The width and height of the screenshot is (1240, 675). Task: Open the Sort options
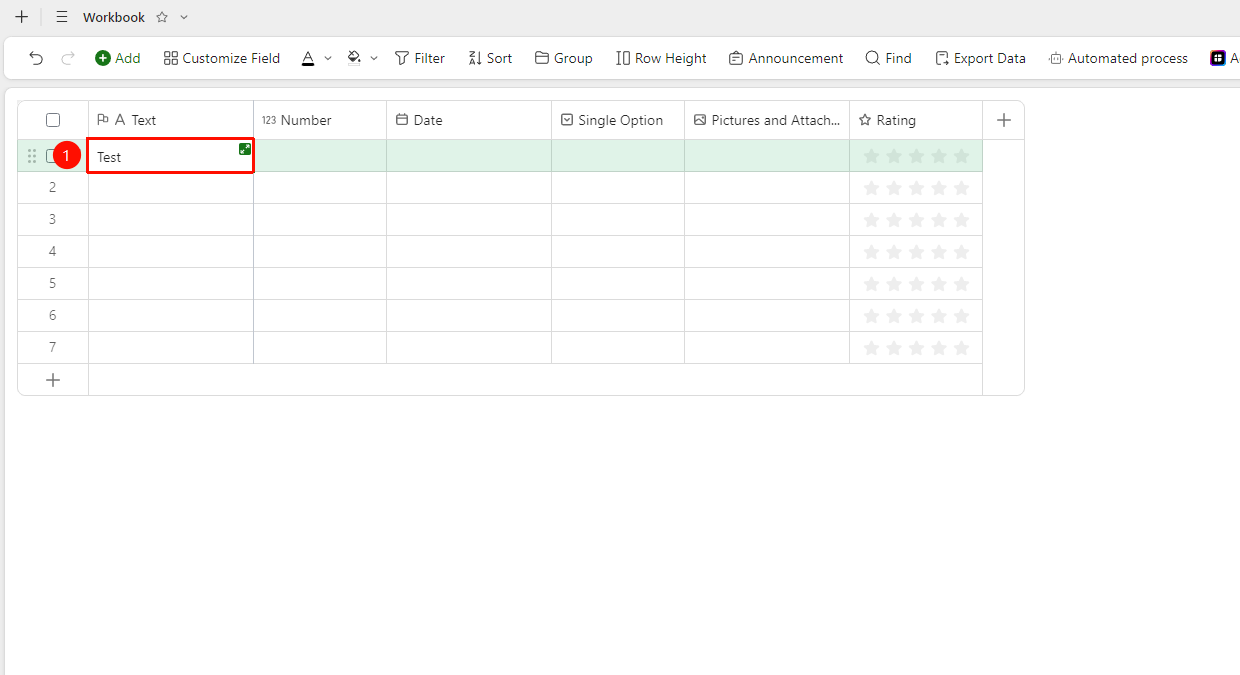[x=490, y=58]
